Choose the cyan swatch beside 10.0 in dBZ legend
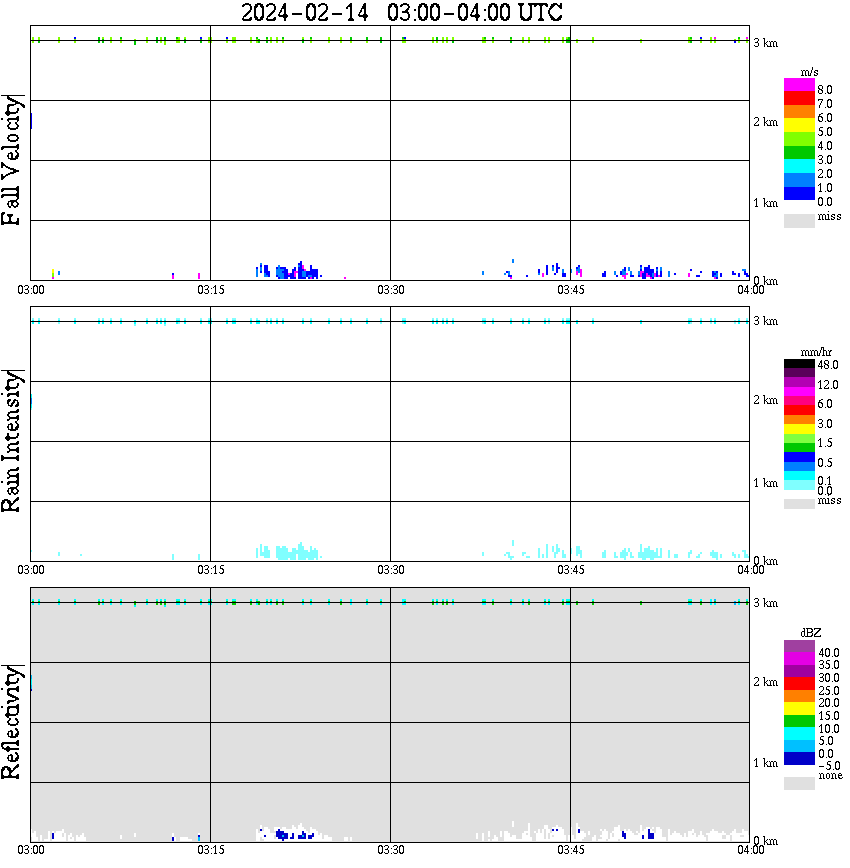The height and width of the screenshot is (868, 850). [x=799, y=734]
